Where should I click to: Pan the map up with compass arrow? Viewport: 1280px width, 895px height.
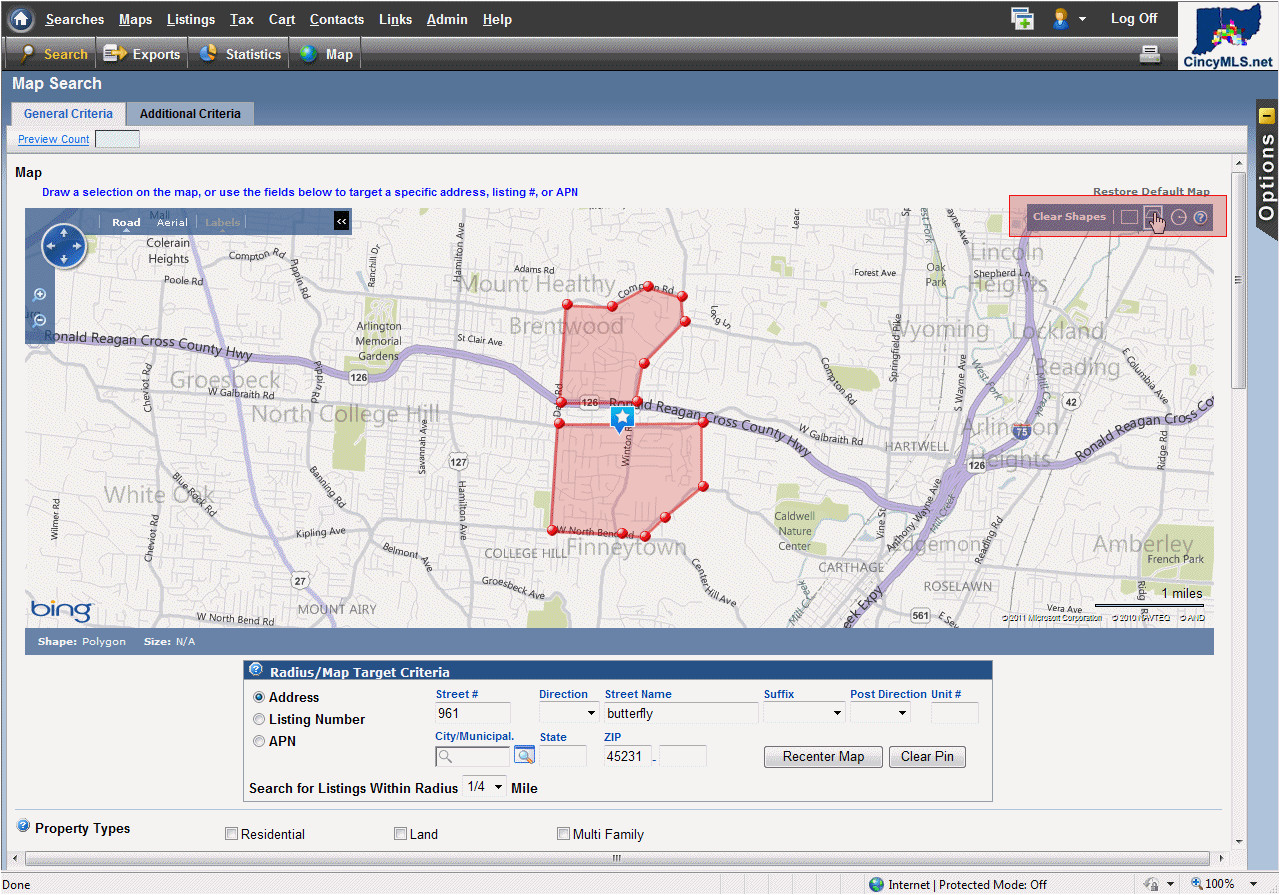pyautogui.click(x=64, y=232)
